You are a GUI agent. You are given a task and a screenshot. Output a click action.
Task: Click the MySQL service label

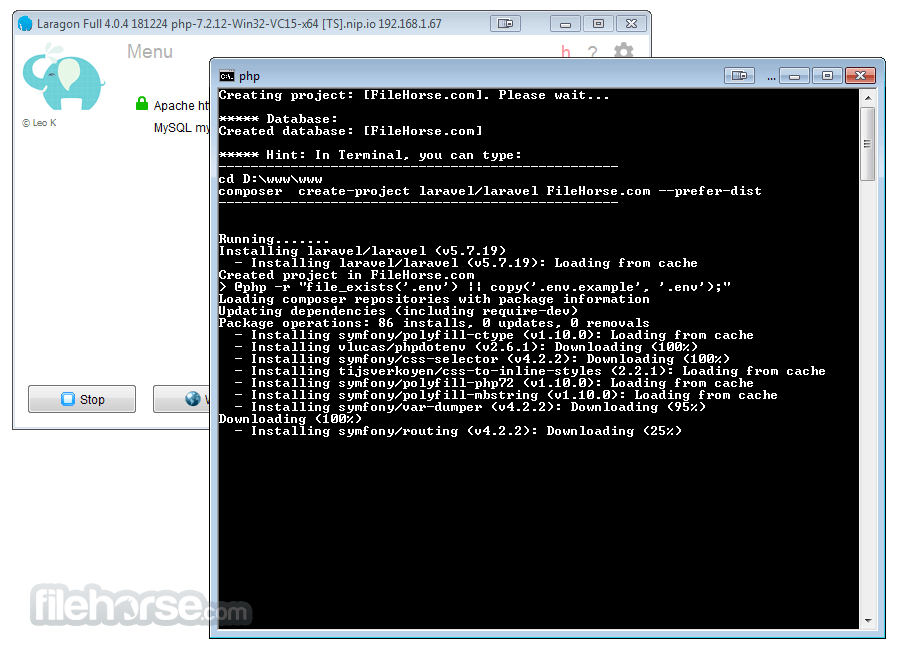pos(181,128)
